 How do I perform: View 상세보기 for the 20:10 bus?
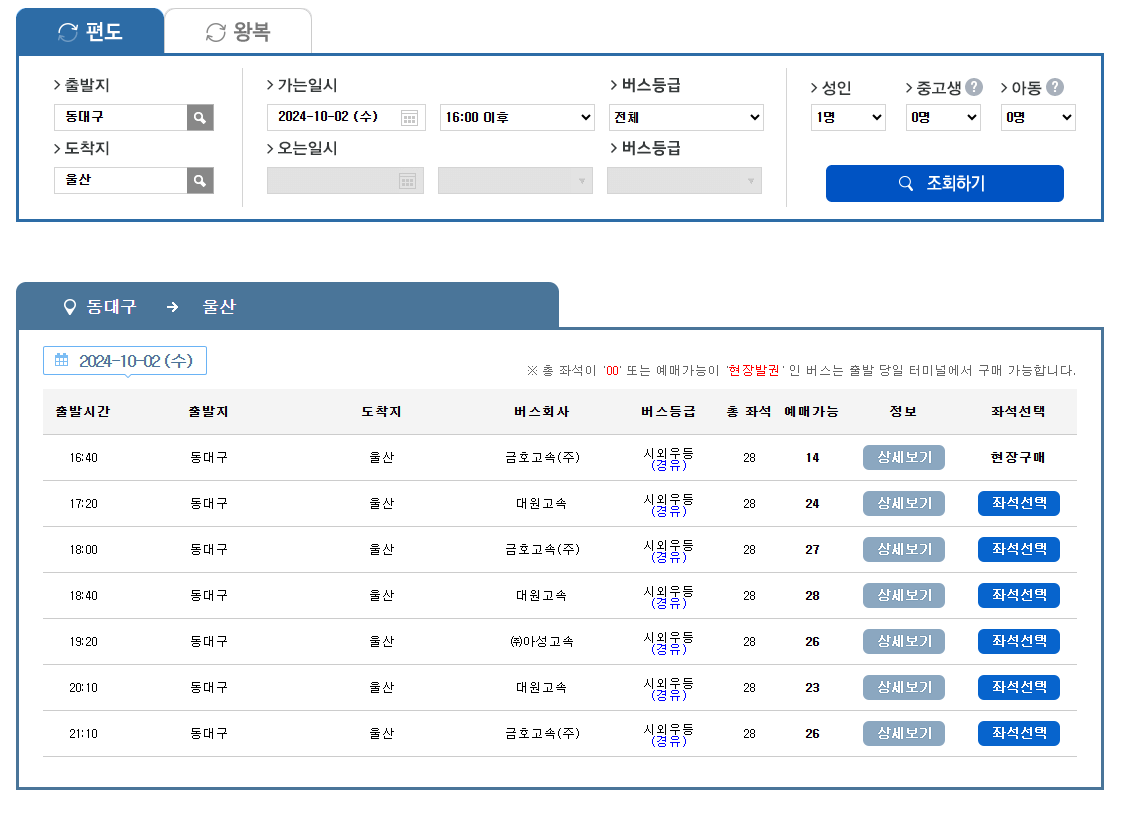point(904,687)
